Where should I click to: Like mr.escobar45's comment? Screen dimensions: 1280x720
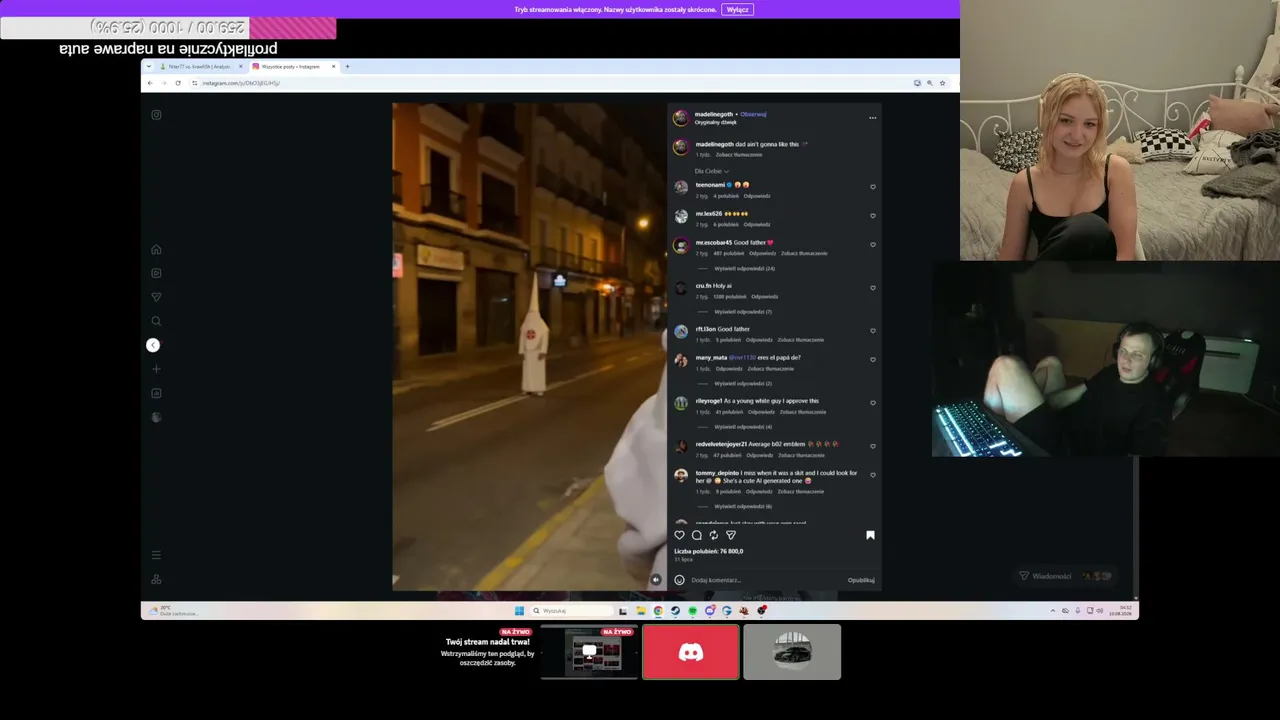[873, 245]
